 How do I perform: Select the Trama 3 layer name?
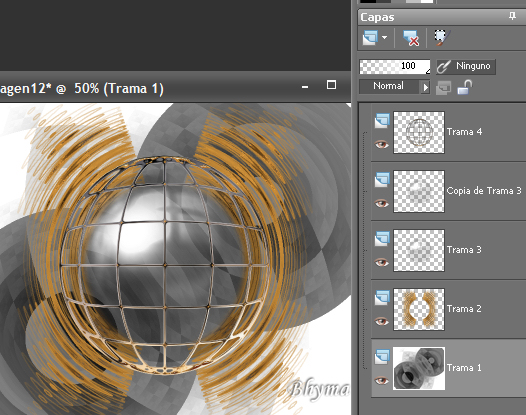464,250
